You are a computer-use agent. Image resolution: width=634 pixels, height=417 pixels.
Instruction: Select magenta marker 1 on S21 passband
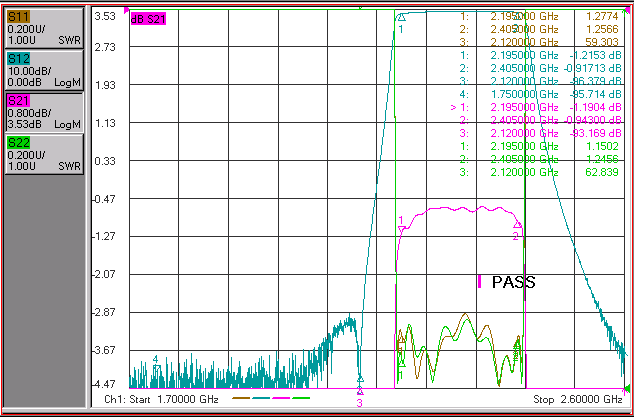[x=401, y=230]
